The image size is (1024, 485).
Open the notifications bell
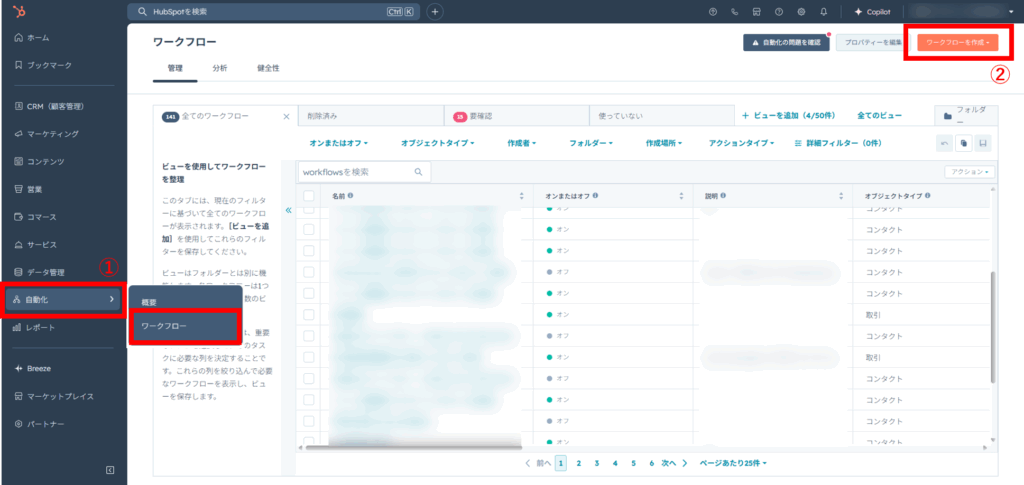click(x=823, y=12)
